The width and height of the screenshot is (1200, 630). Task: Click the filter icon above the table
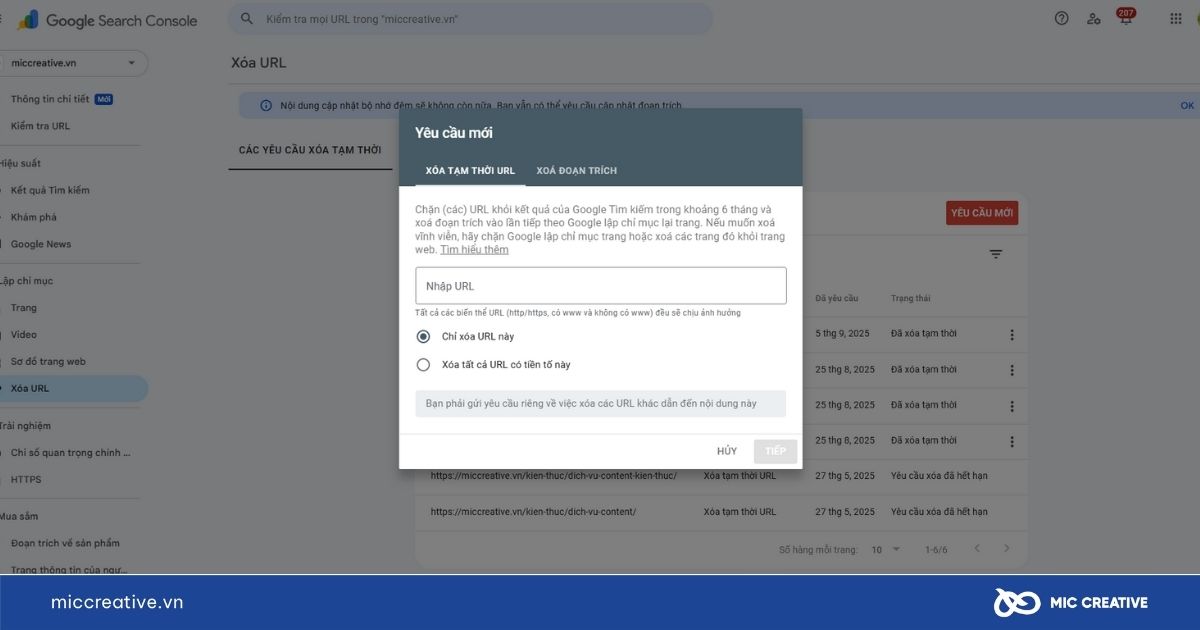point(995,255)
